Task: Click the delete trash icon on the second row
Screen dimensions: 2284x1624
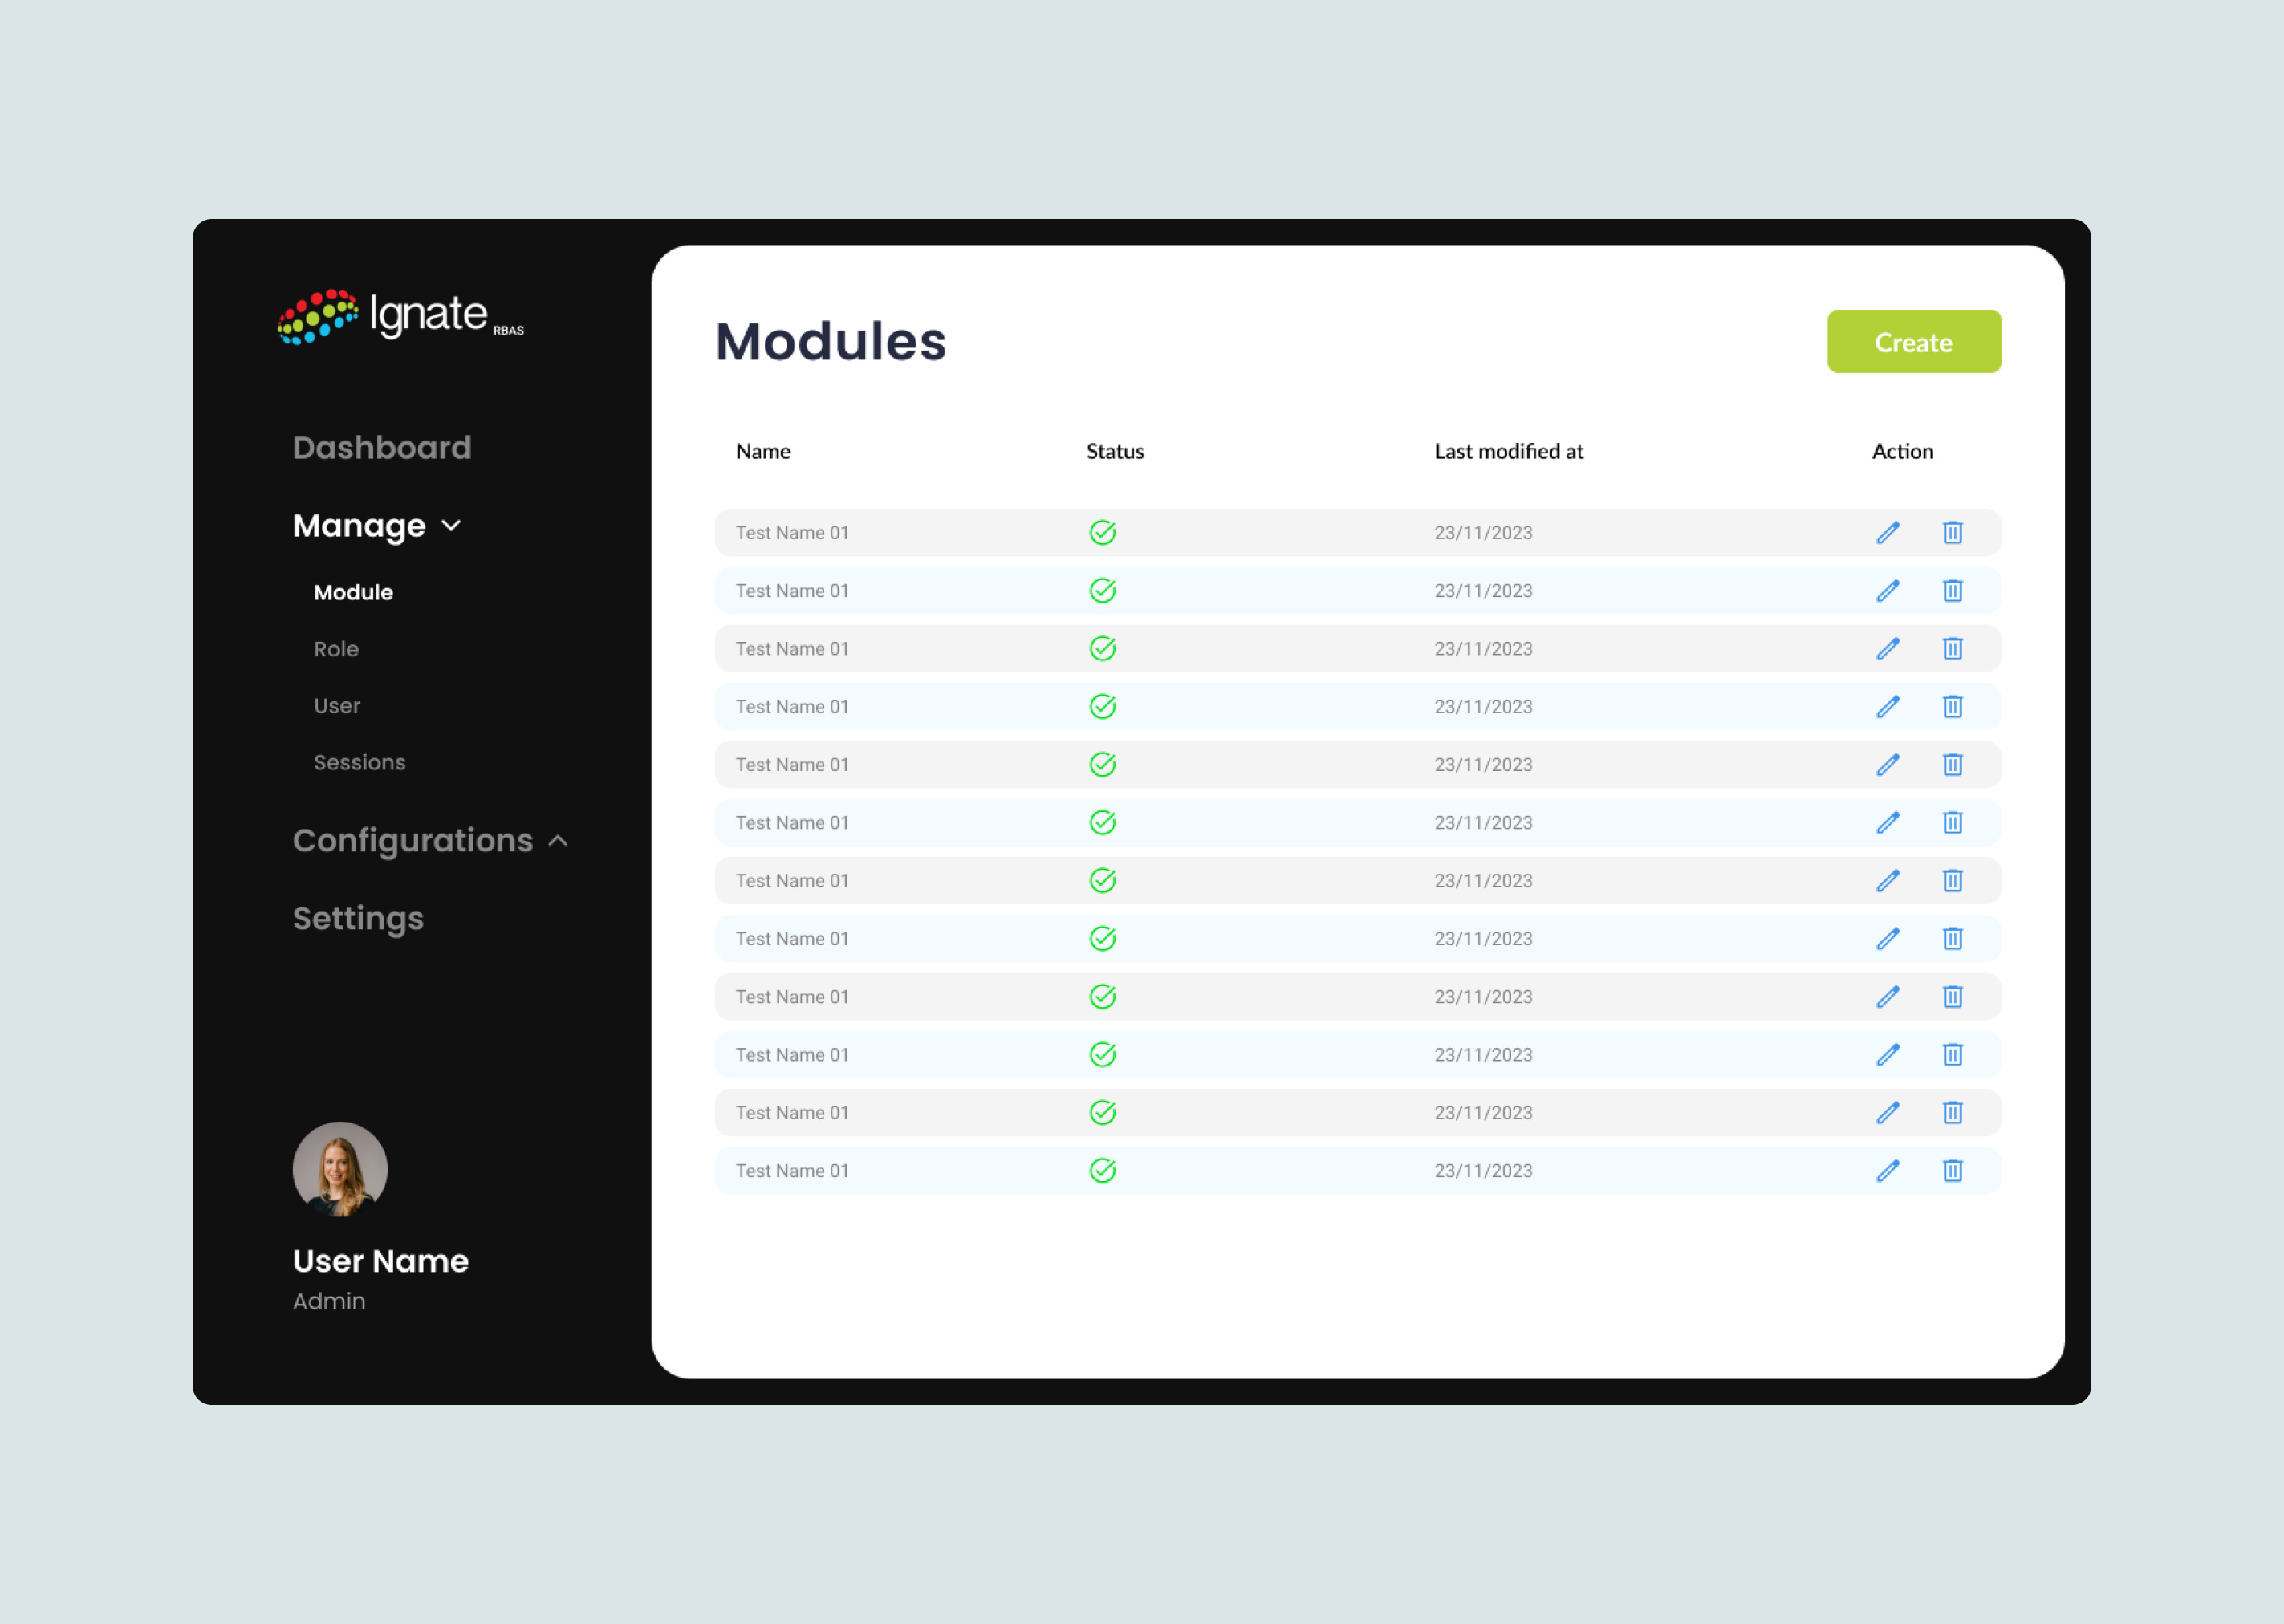Action: [1952, 590]
